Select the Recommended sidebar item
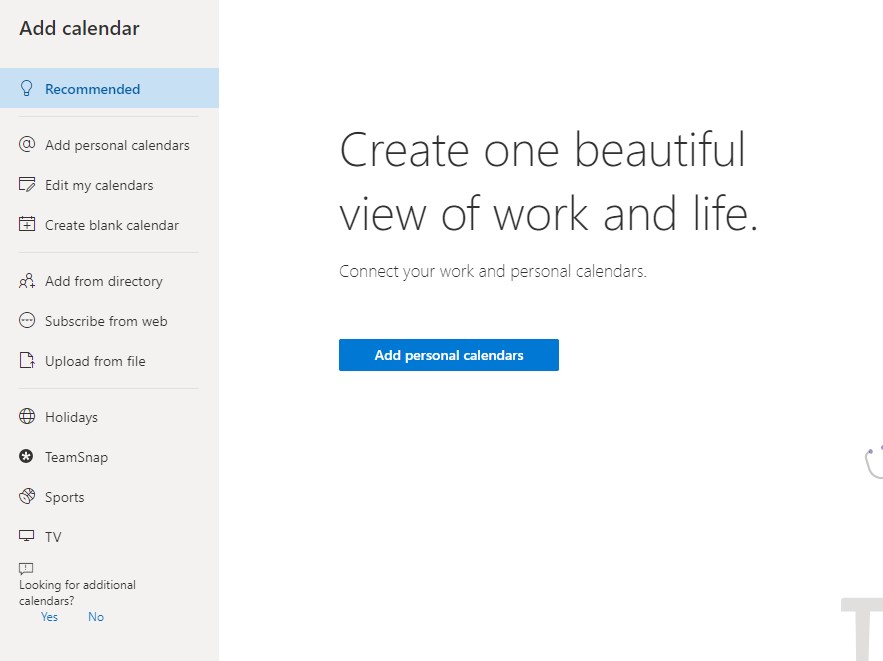The height and width of the screenshot is (661, 883). [92, 89]
